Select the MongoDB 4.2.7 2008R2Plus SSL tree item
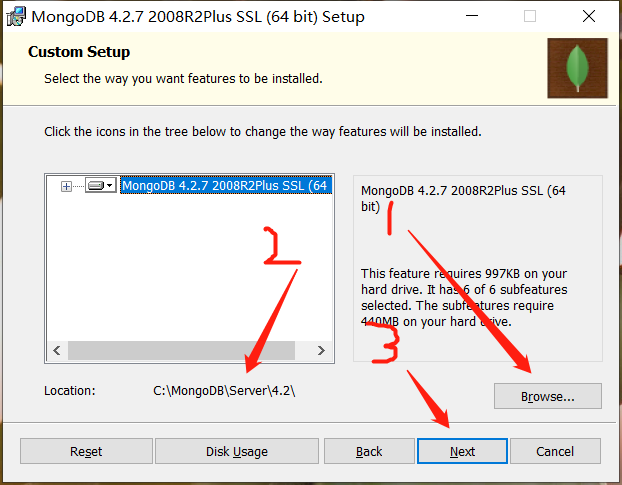 225,186
